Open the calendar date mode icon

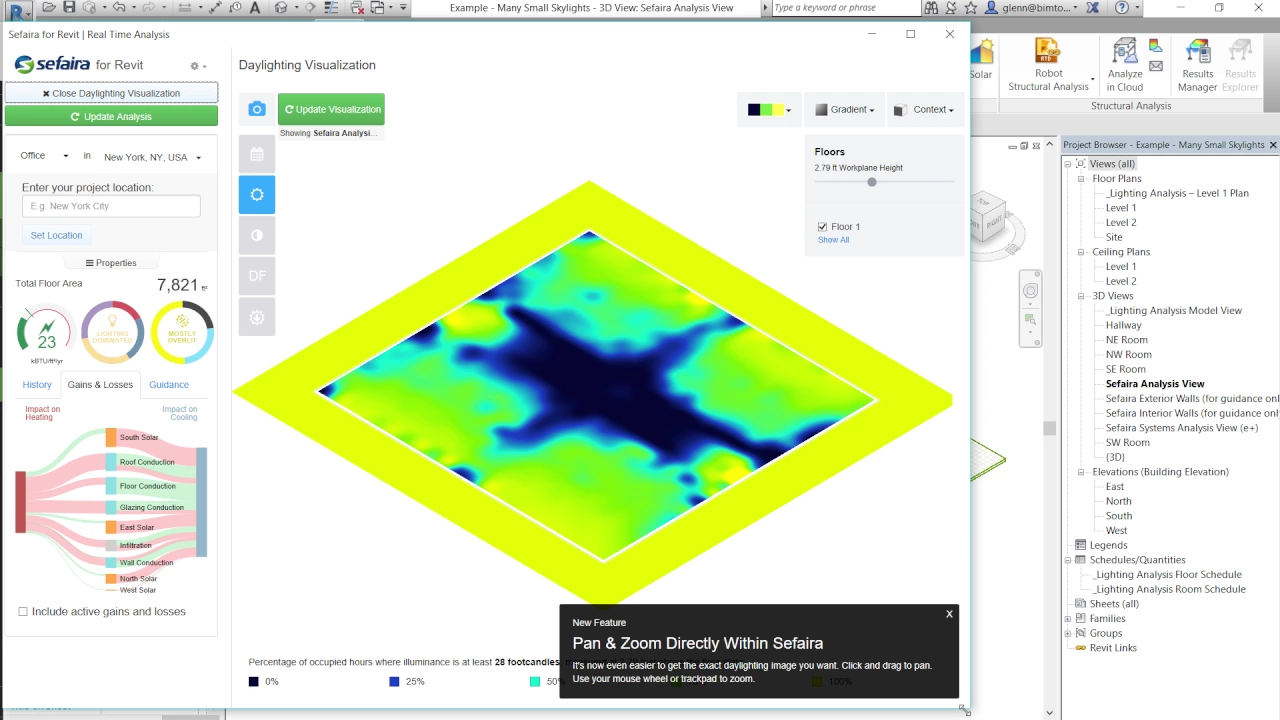[x=257, y=154]
